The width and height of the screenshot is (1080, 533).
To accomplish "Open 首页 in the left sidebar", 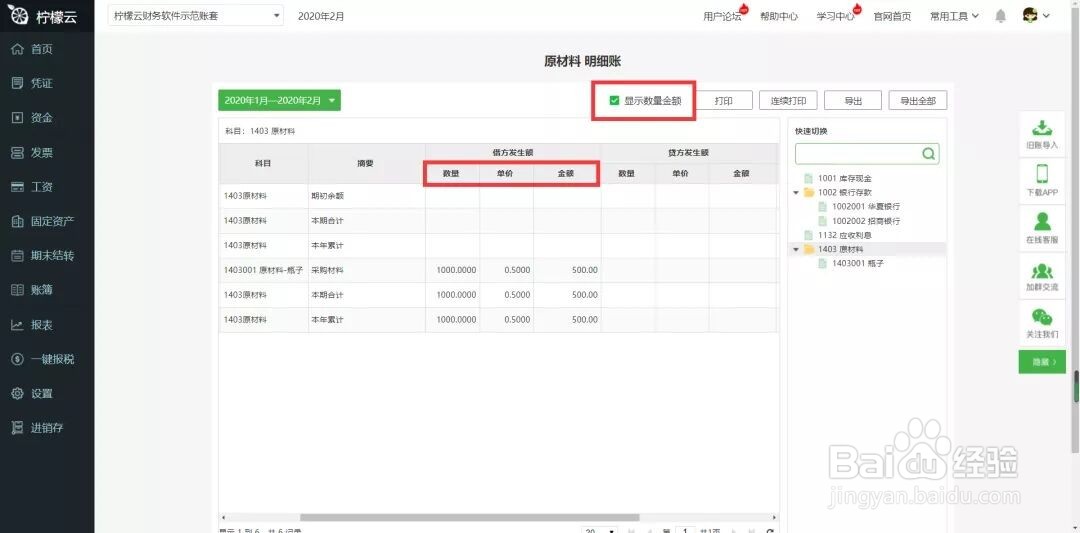I will (x=41, y=49).
